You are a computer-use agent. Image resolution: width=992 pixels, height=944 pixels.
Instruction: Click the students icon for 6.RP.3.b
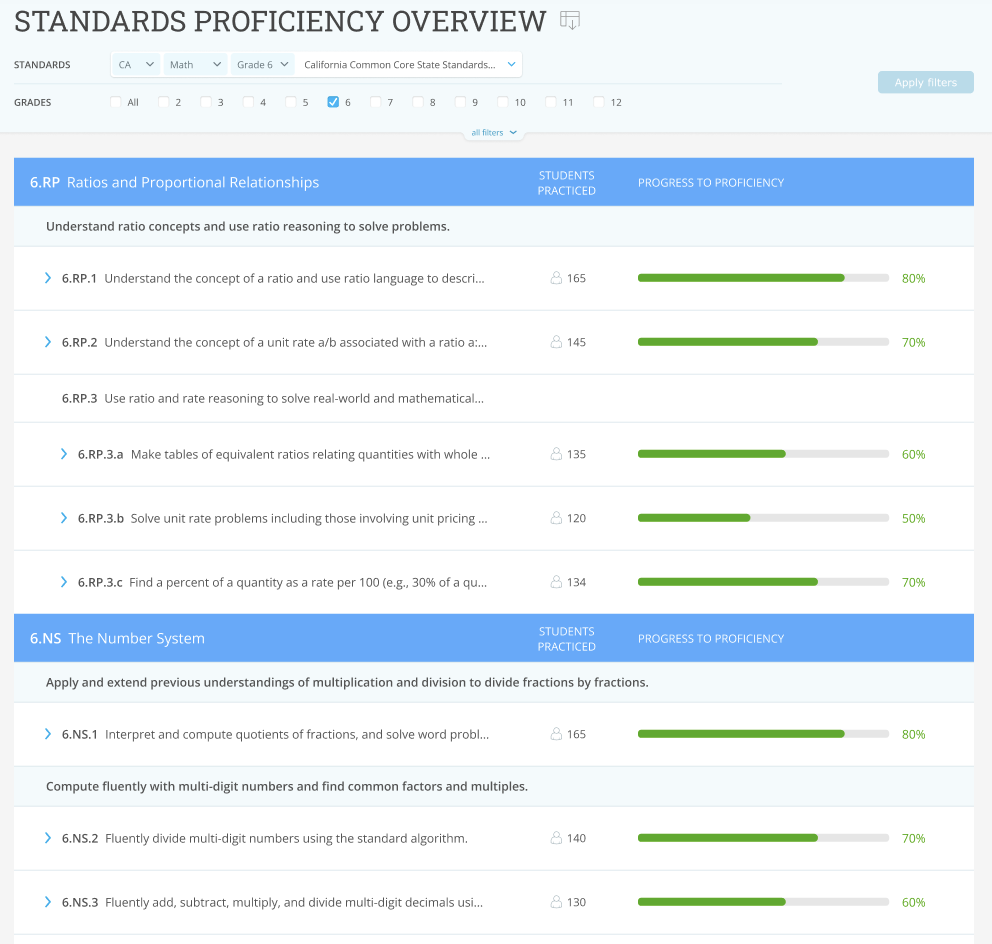coord(556,518)
